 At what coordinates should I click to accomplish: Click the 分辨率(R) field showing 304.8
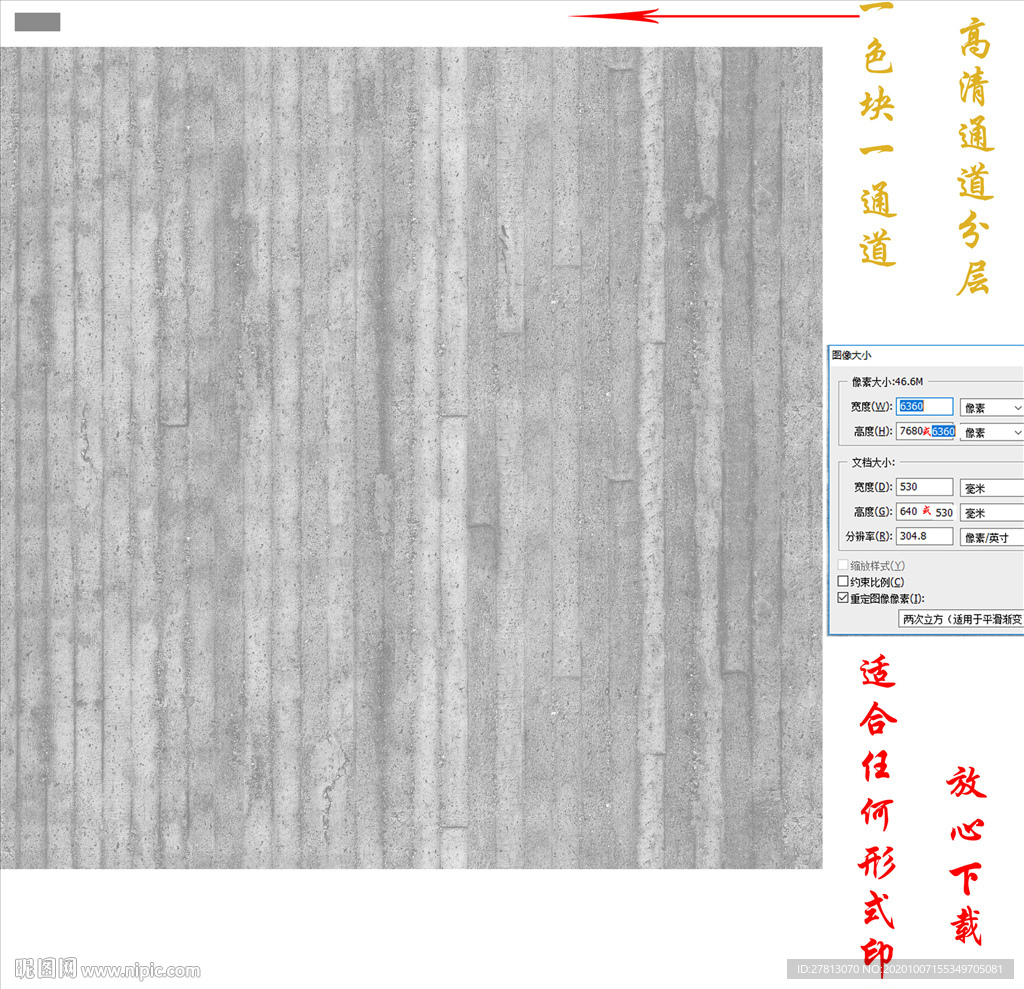click(924, 536)
